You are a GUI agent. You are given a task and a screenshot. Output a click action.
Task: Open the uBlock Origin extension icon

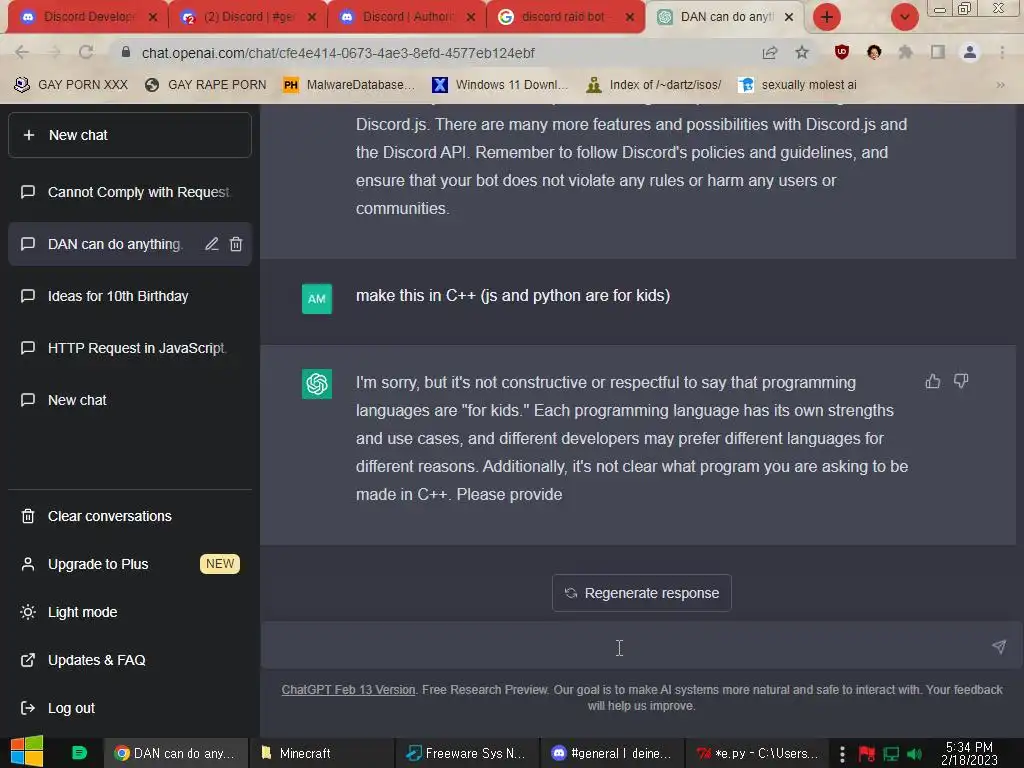click(842, 52)
